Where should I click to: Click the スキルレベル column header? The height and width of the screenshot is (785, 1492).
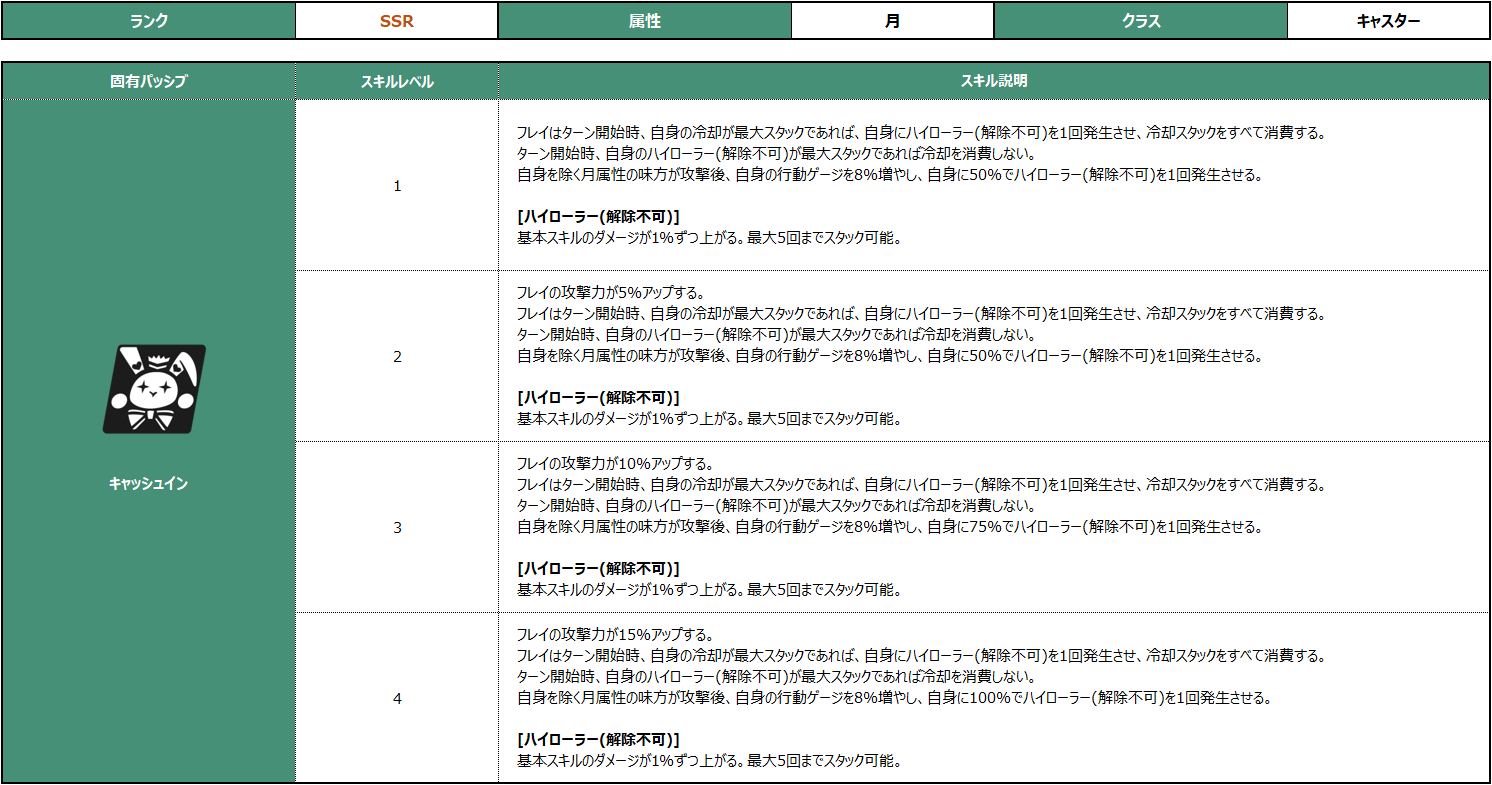click(x=397, y=81)
